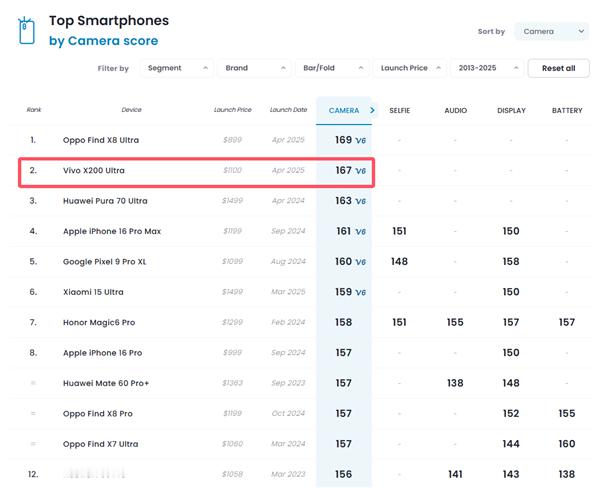Click the Launch Date column header

289,110
